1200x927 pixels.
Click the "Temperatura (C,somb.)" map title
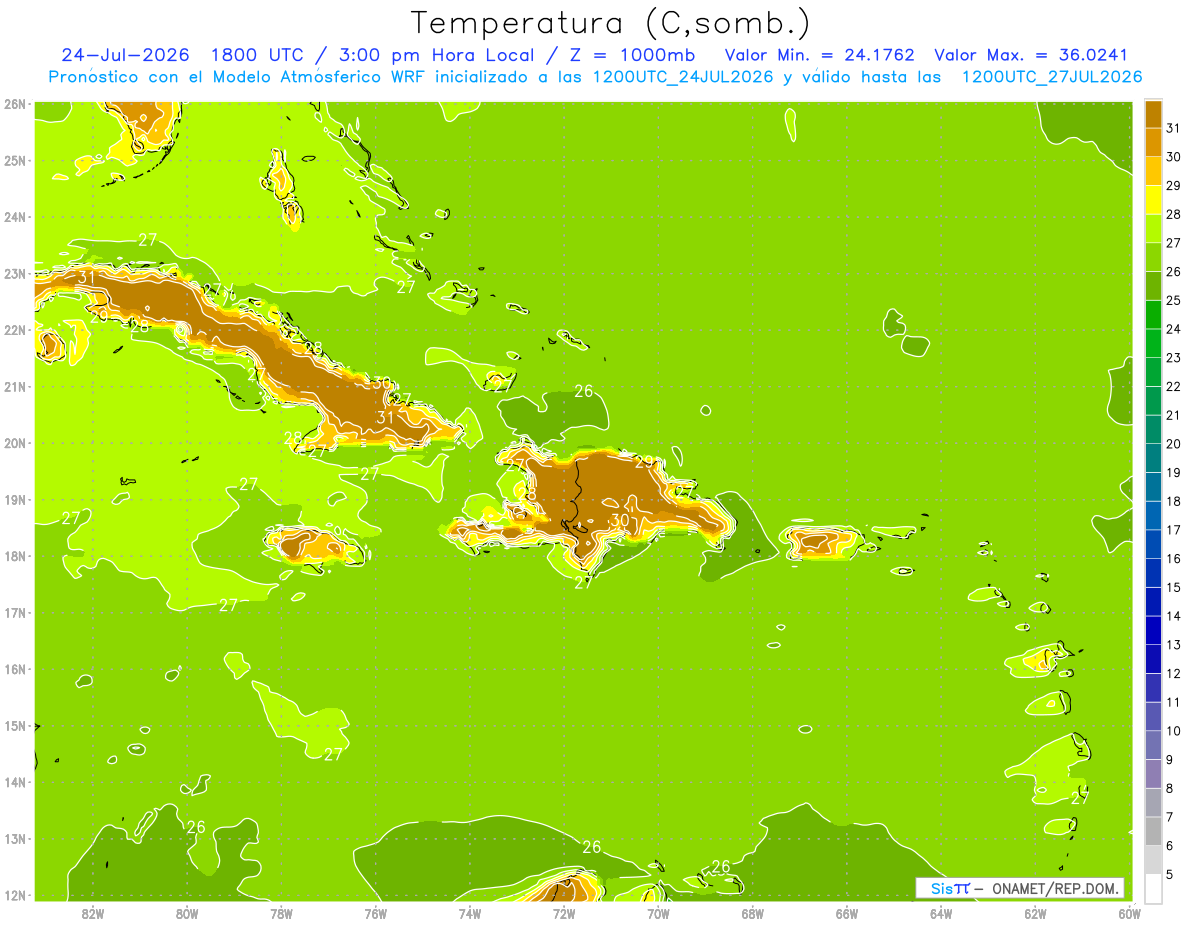coord(611,23)
